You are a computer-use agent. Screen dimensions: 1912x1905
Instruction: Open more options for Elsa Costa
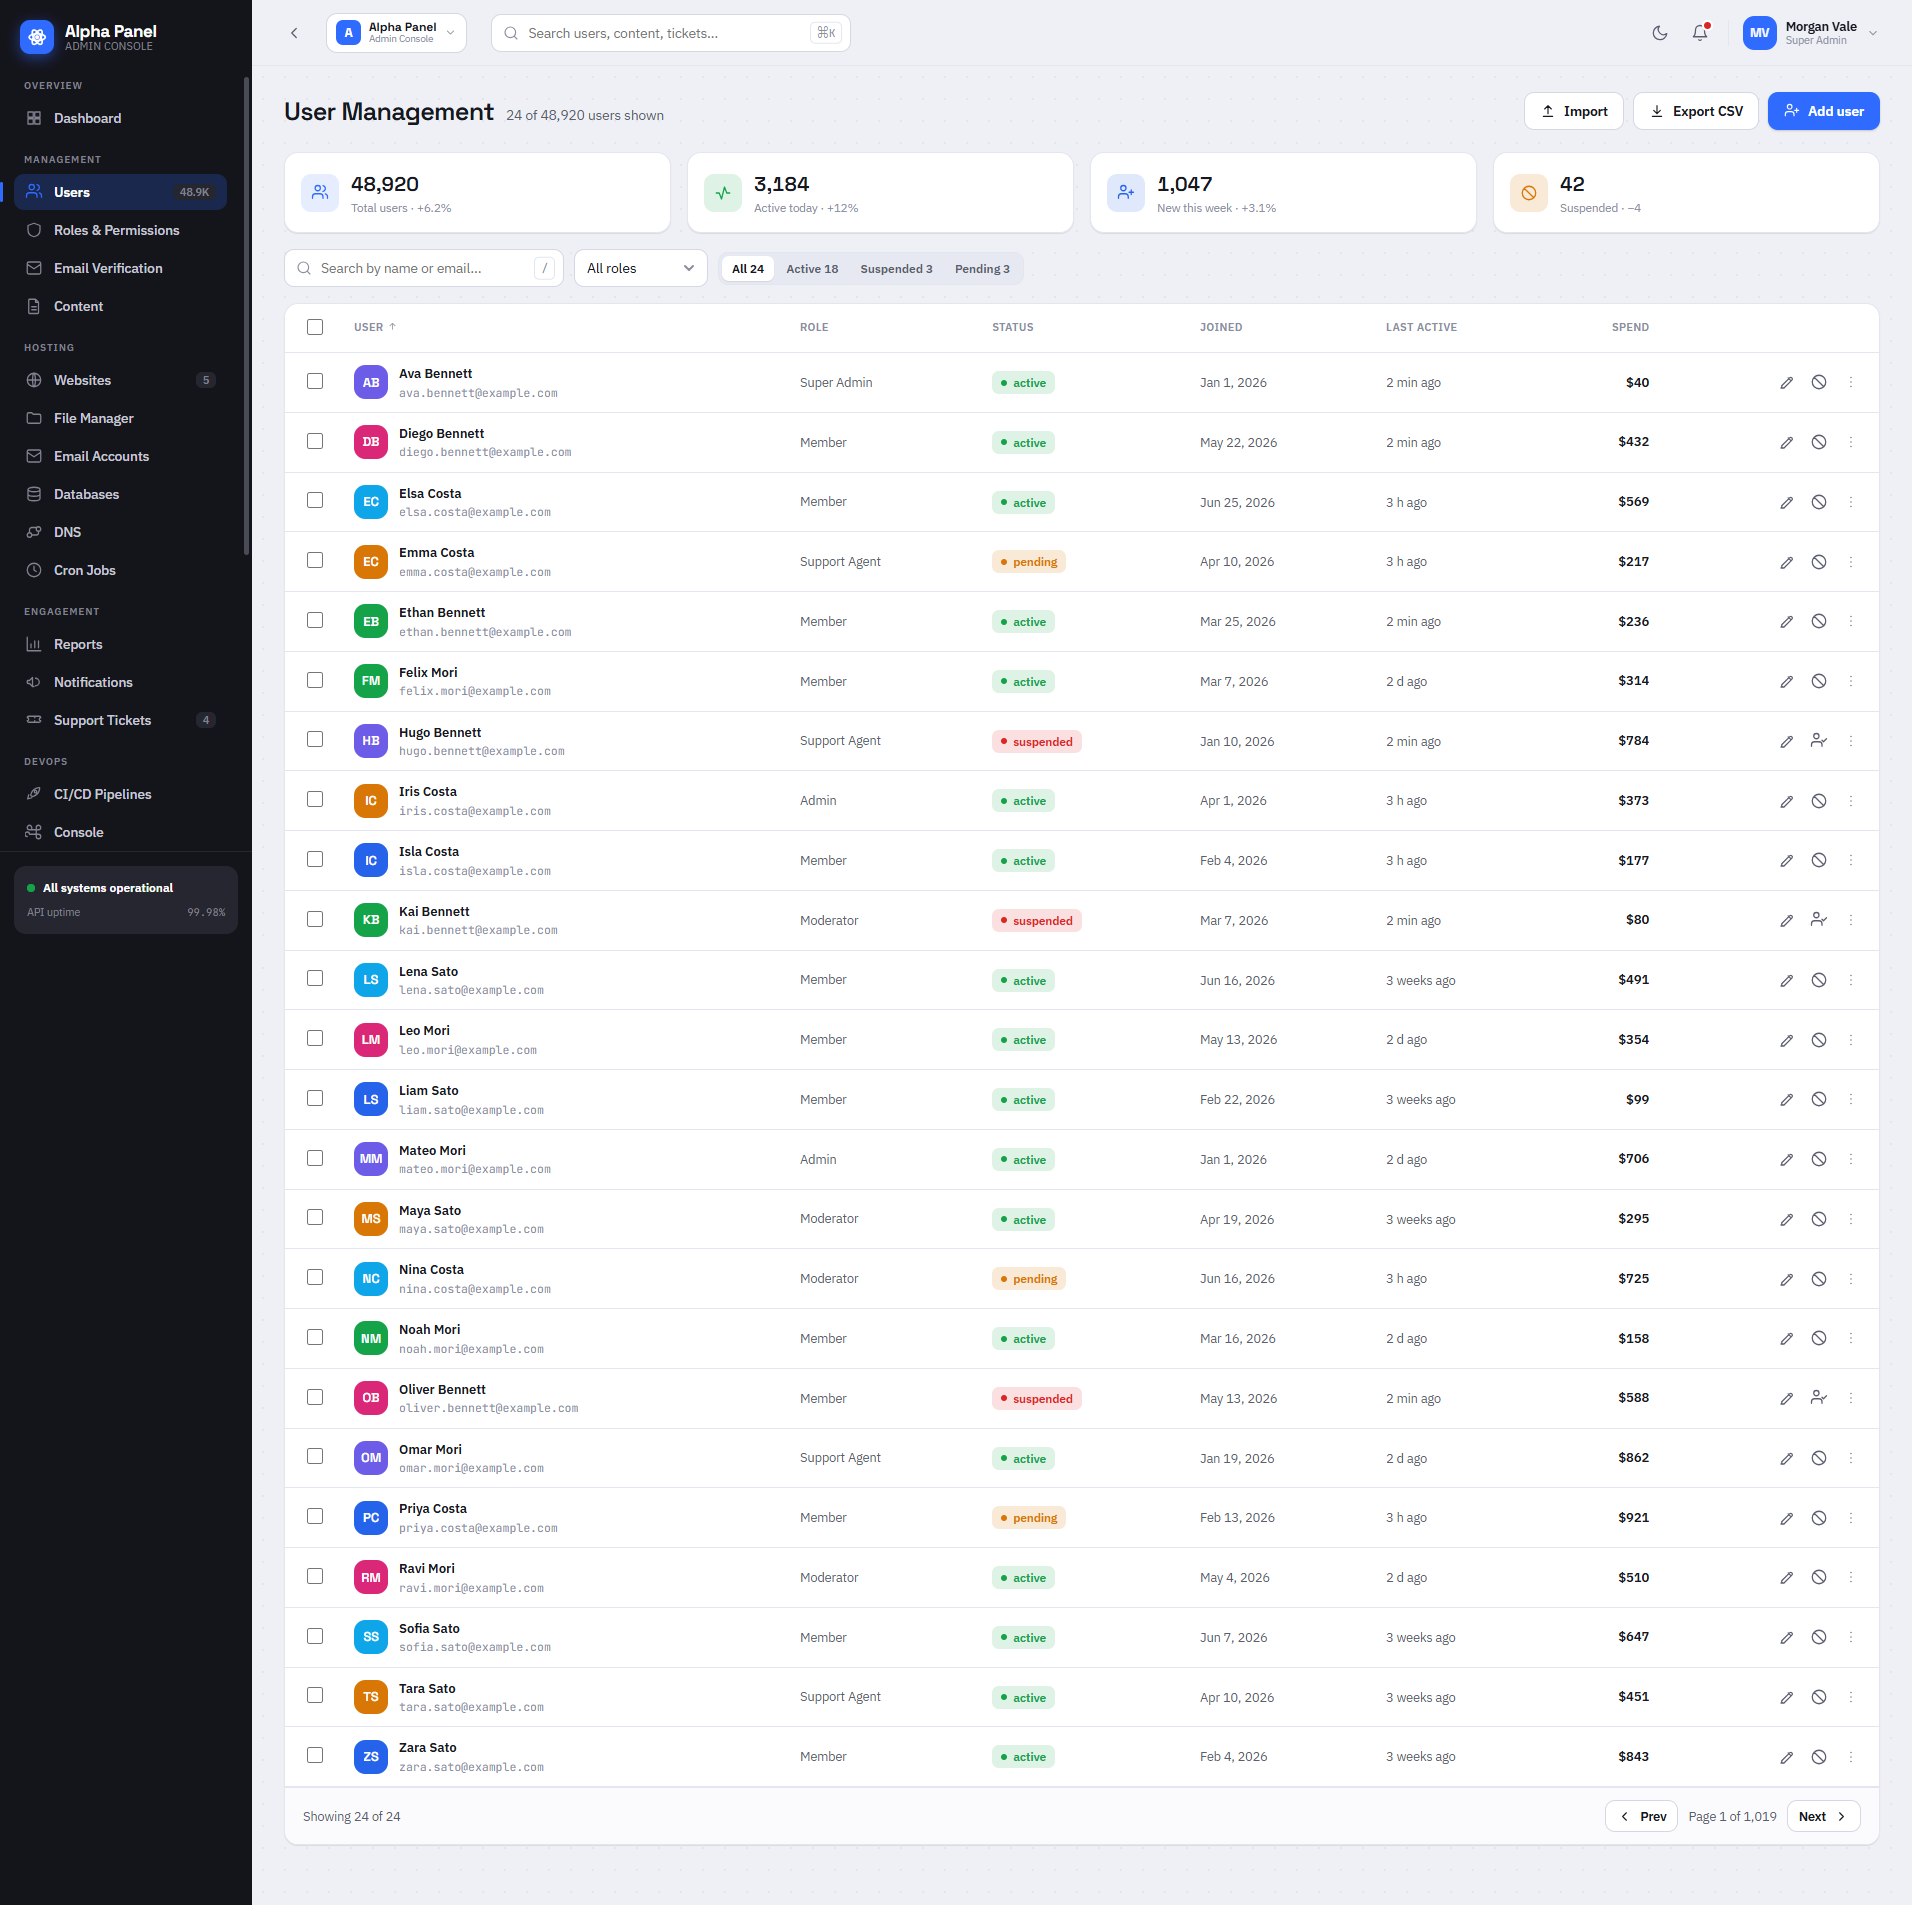1851,502
